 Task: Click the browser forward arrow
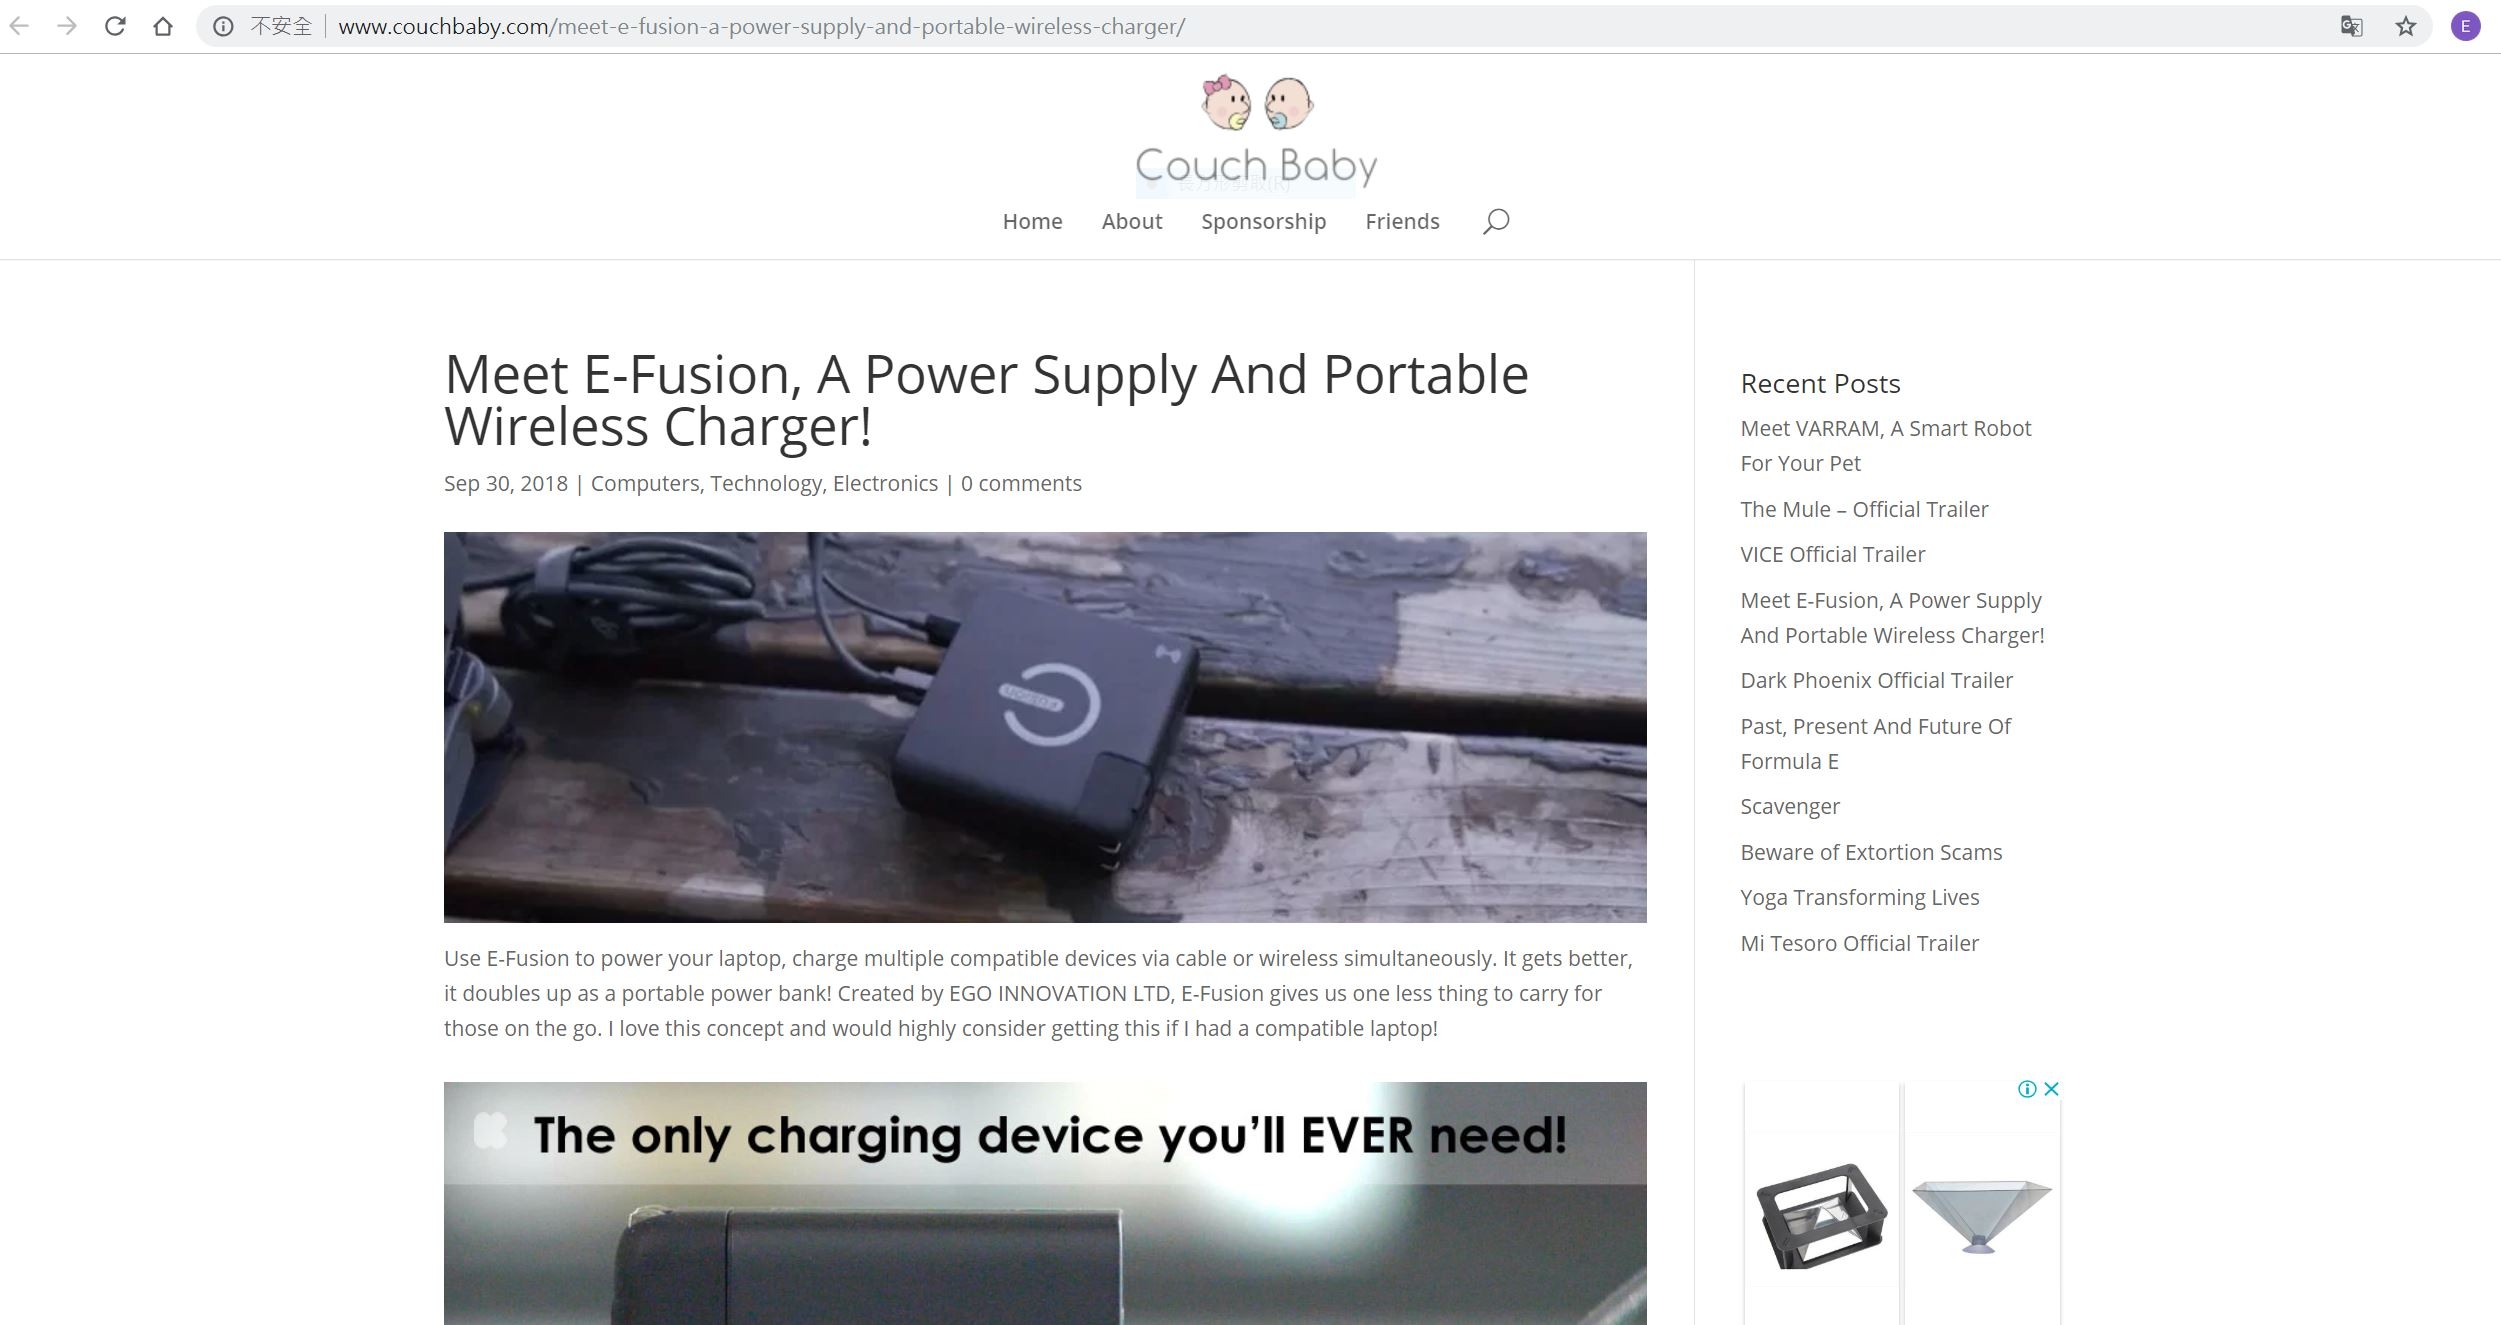67,26
